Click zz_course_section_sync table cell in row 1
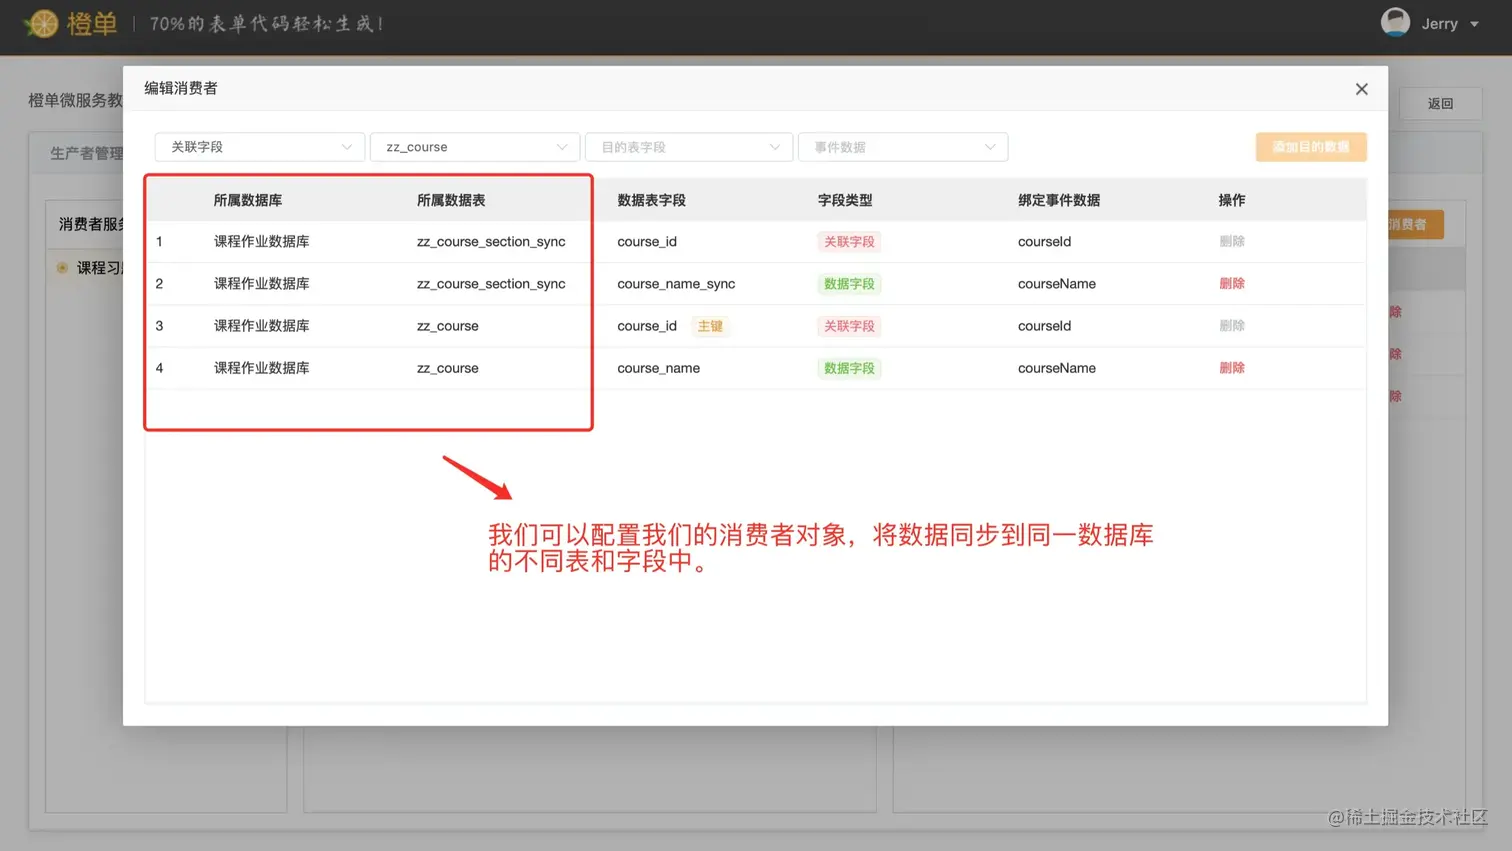This screenshot has width=1512, height=851. [x=491, y=242]
